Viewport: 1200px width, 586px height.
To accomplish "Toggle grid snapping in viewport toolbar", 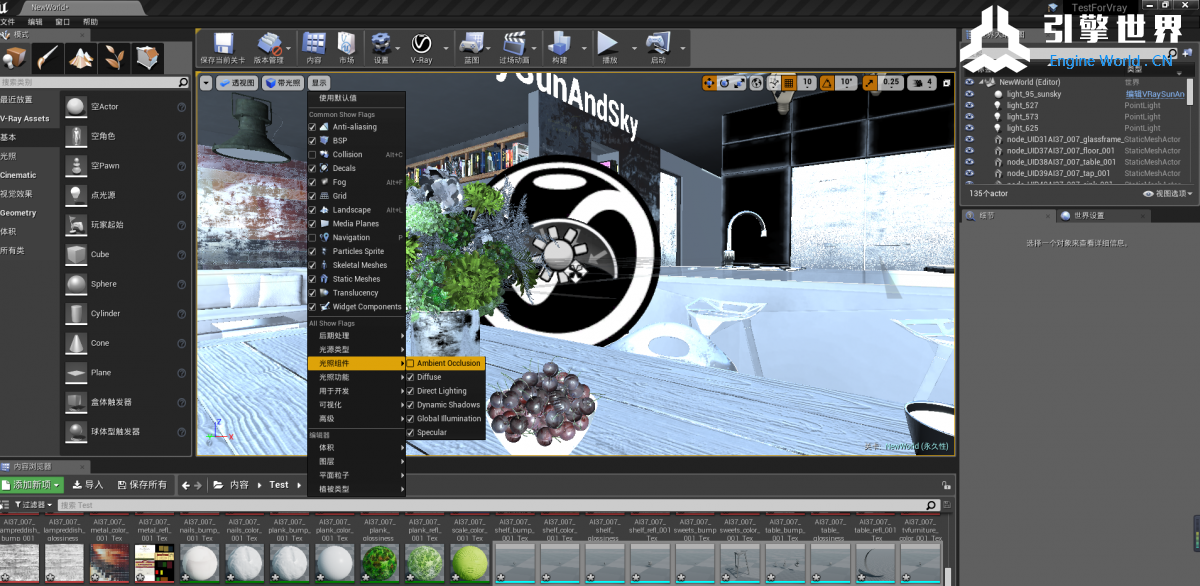I will (x=789, y=83).
